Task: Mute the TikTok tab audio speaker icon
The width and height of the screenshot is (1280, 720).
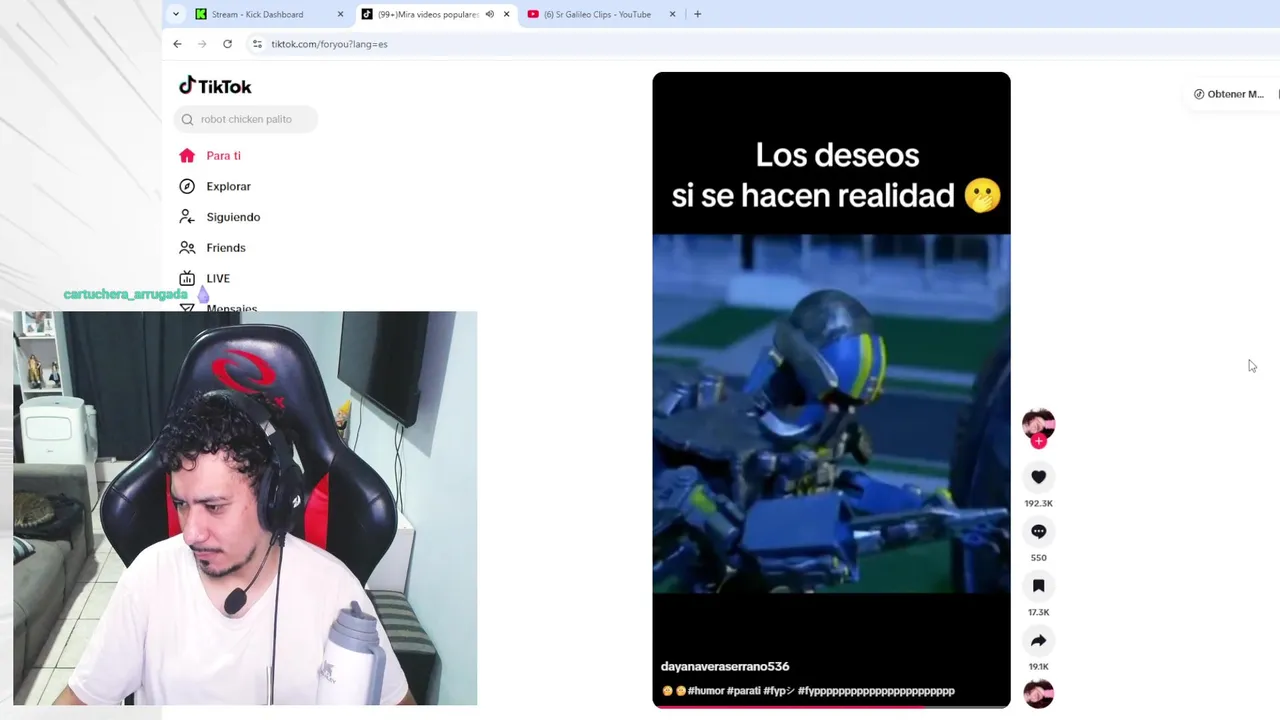Action: pos(489,14)
